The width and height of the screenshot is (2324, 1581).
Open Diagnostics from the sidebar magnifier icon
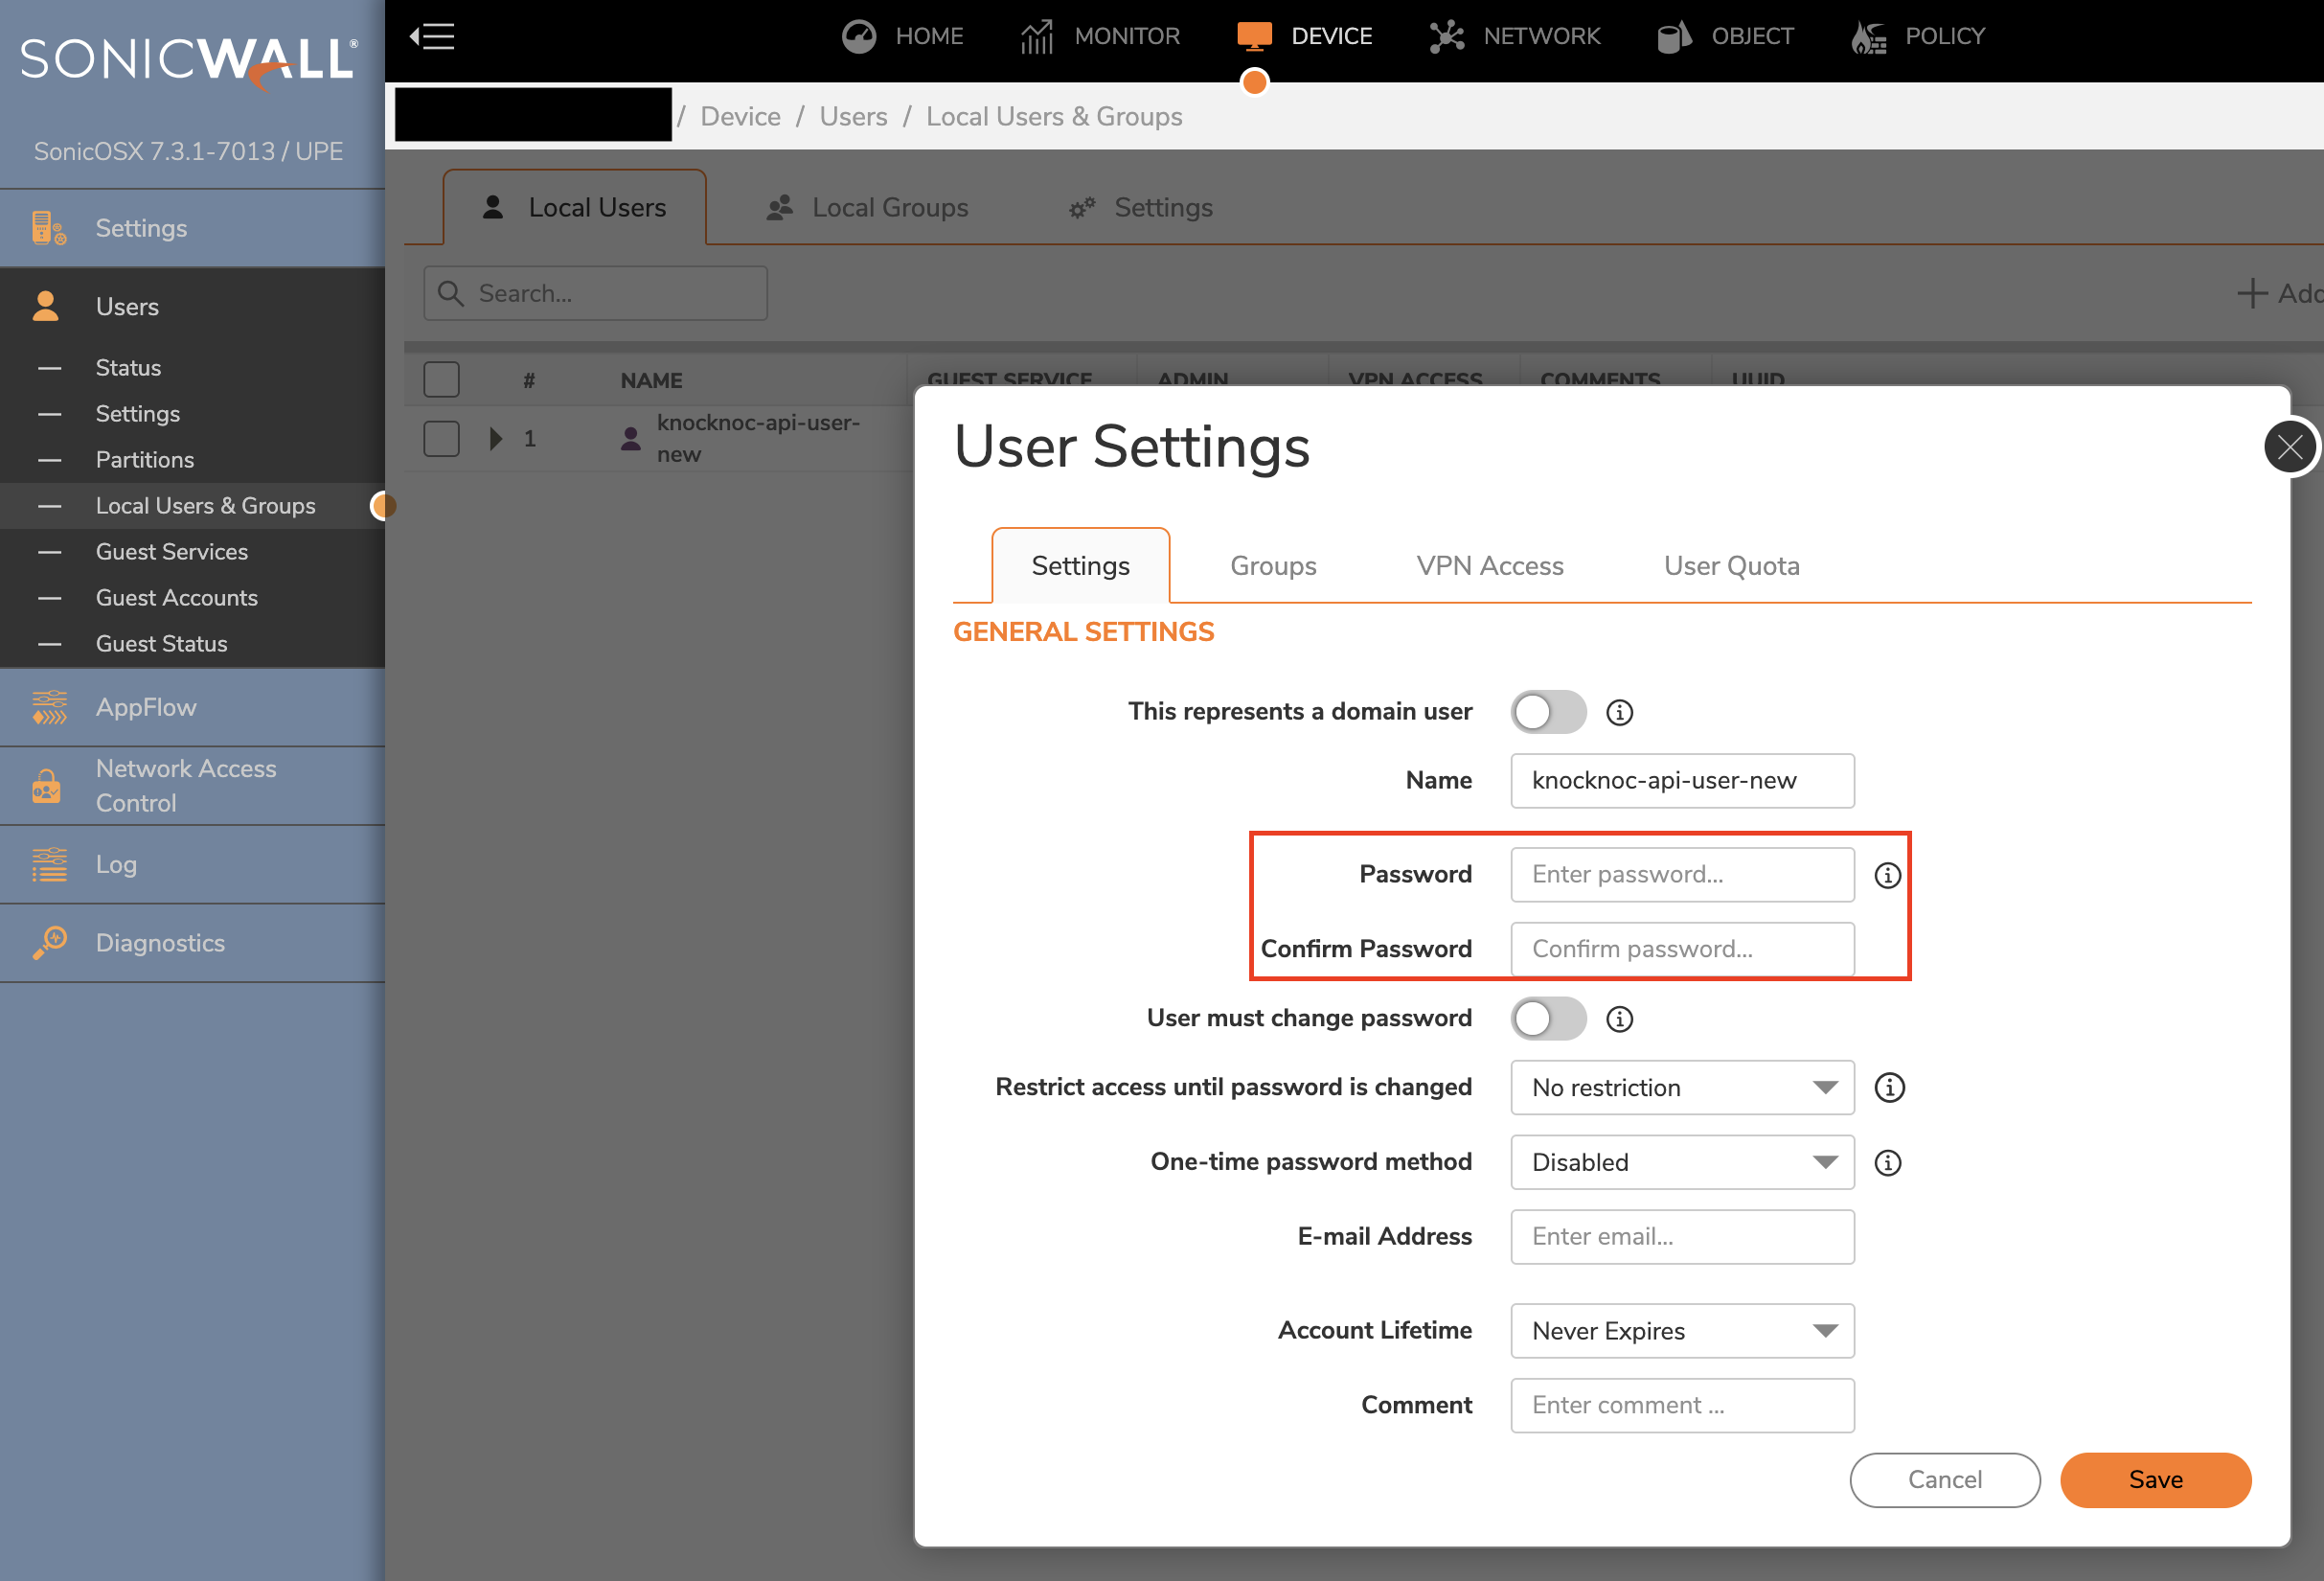pos(49,942)
